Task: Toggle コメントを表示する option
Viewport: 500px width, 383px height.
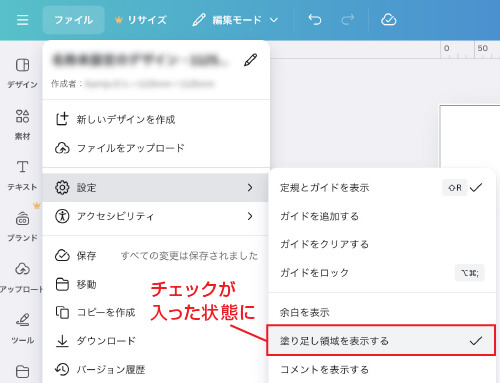Action: (382, 369)
